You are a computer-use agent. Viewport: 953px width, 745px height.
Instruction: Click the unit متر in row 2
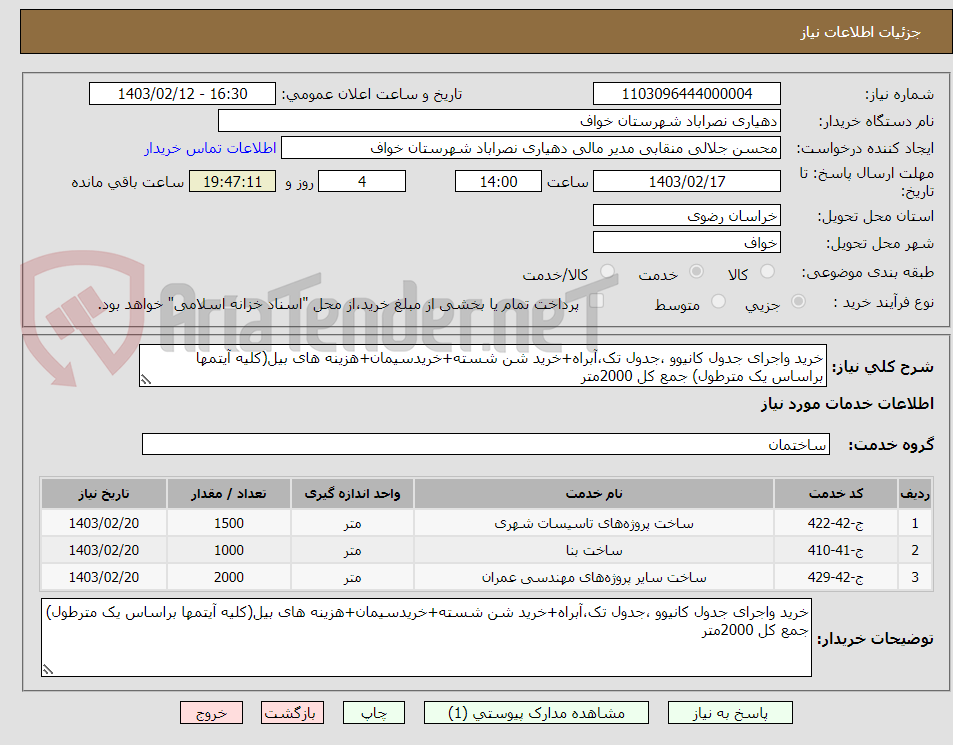click(353, 551)
